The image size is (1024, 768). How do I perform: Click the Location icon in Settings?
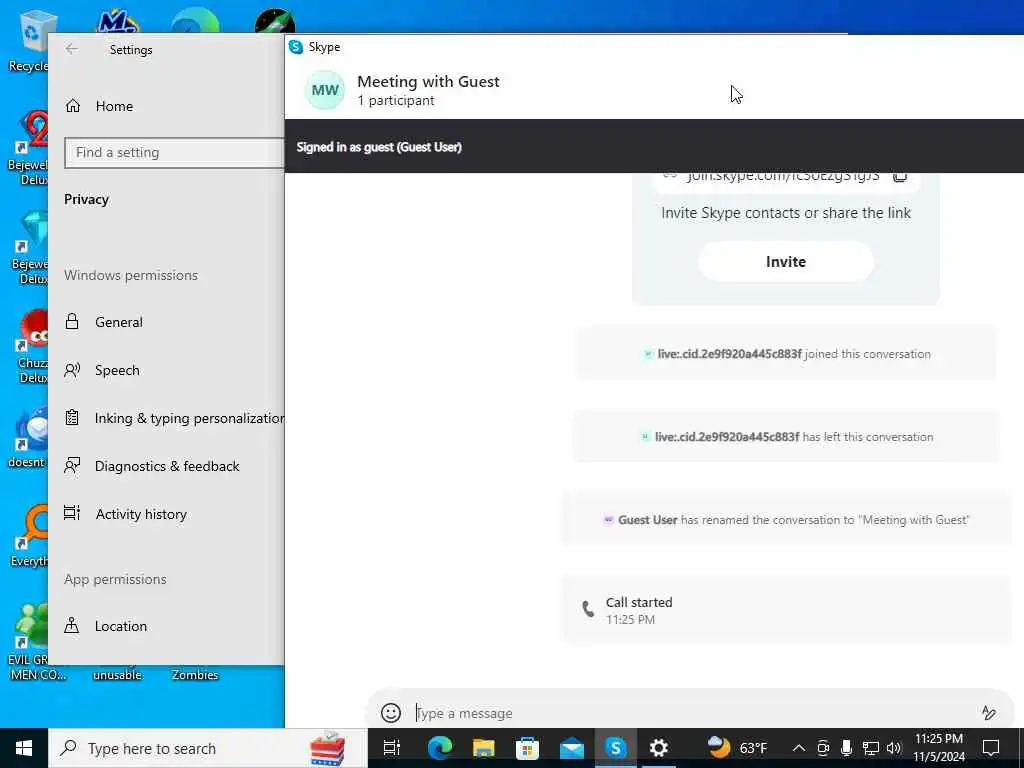pos(72,626)
